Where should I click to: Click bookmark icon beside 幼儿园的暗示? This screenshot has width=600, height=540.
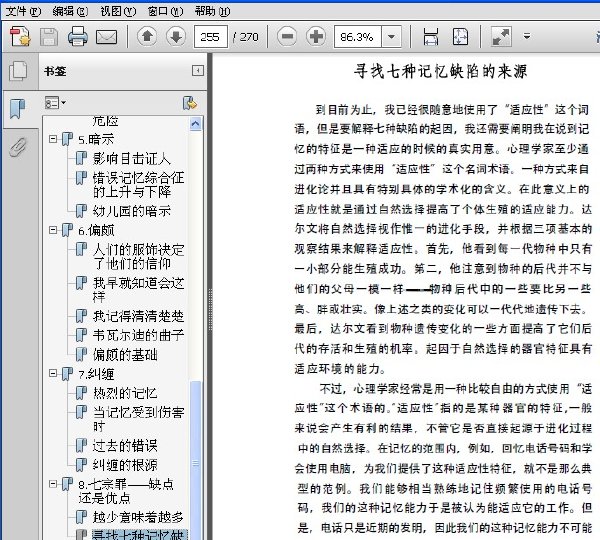81,210
